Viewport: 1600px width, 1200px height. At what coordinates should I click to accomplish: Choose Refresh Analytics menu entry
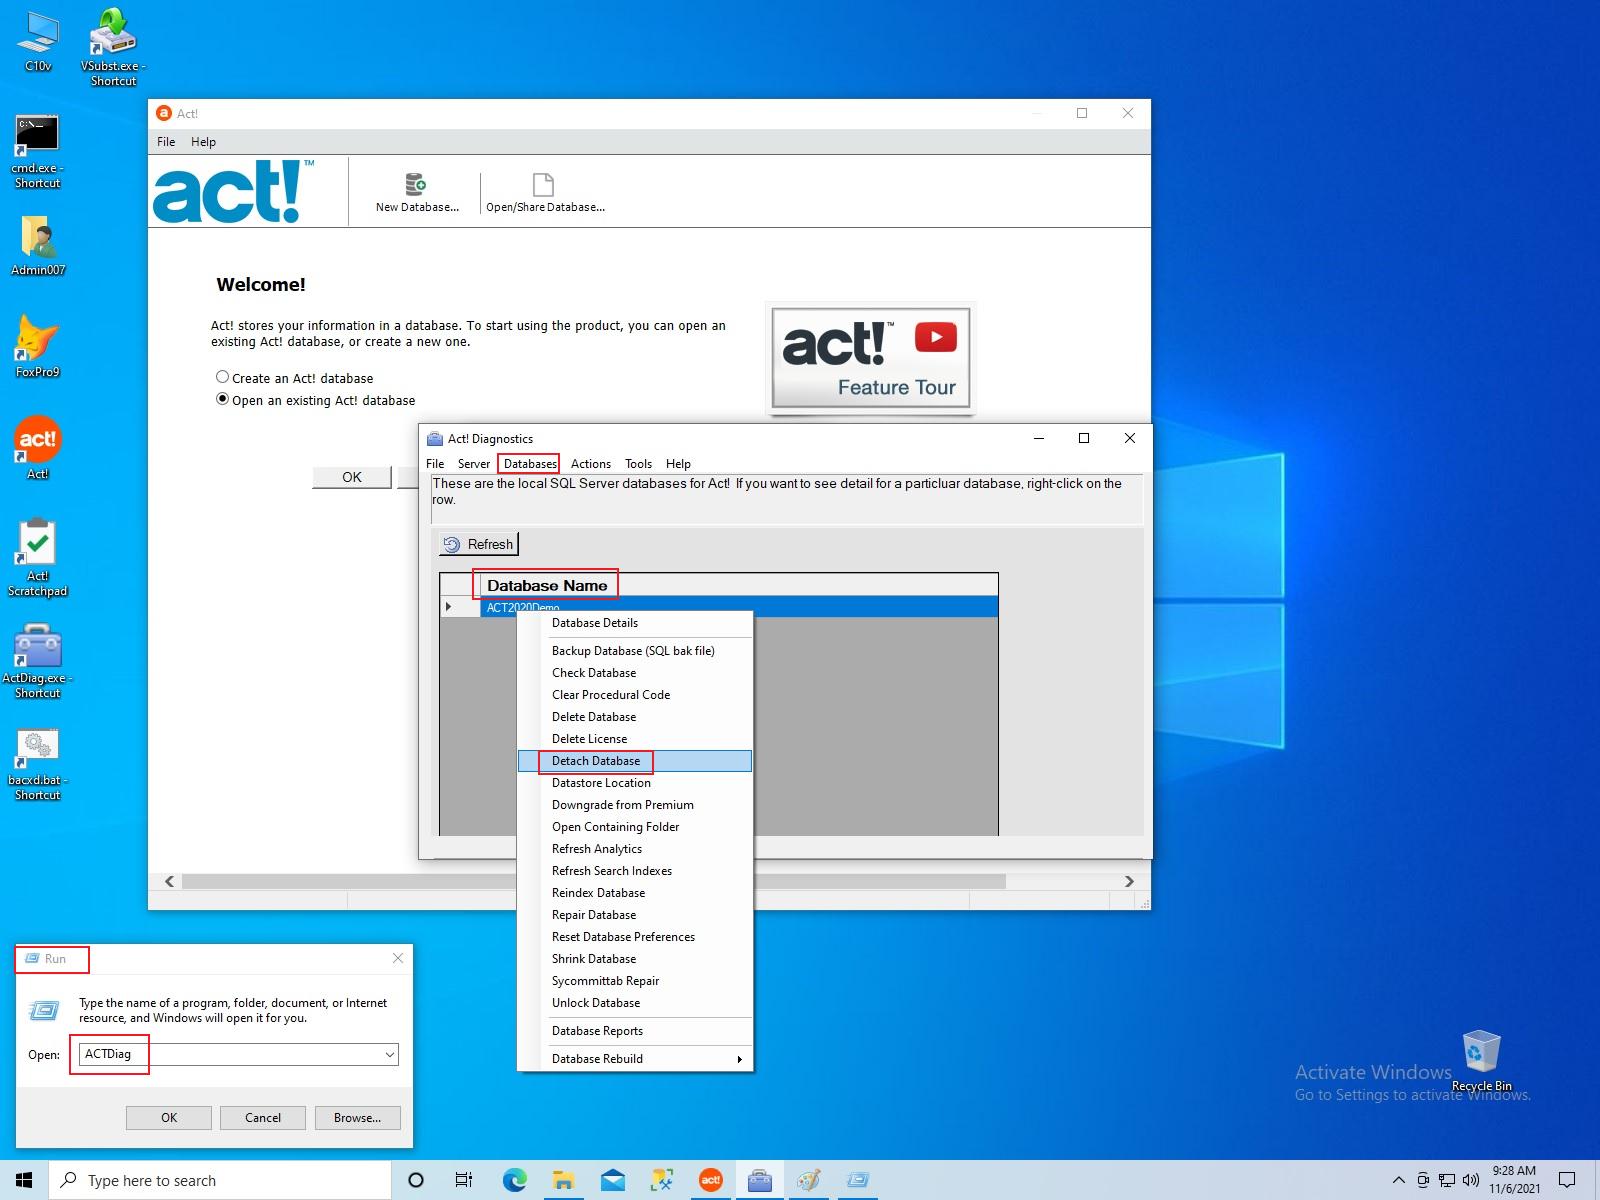tap(634, 849)
